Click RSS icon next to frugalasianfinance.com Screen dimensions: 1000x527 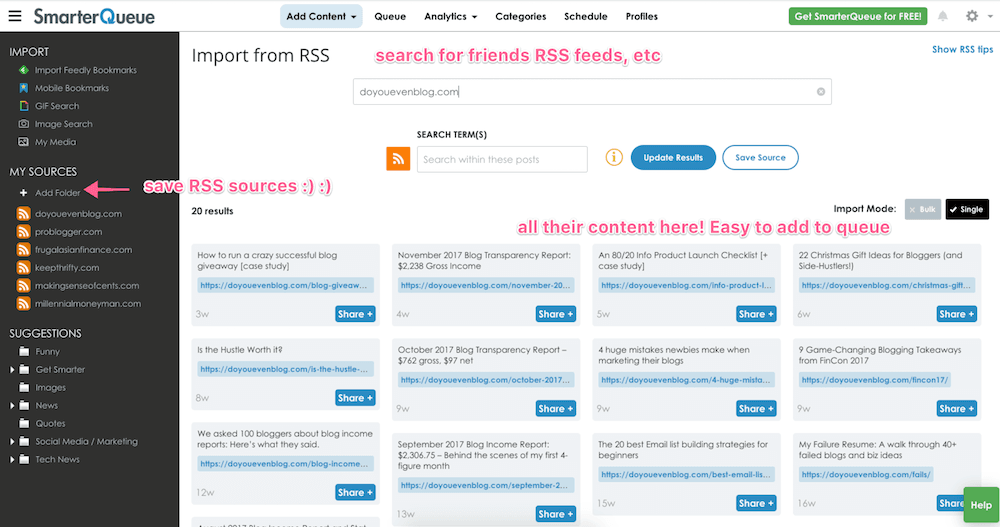(24, 249)
